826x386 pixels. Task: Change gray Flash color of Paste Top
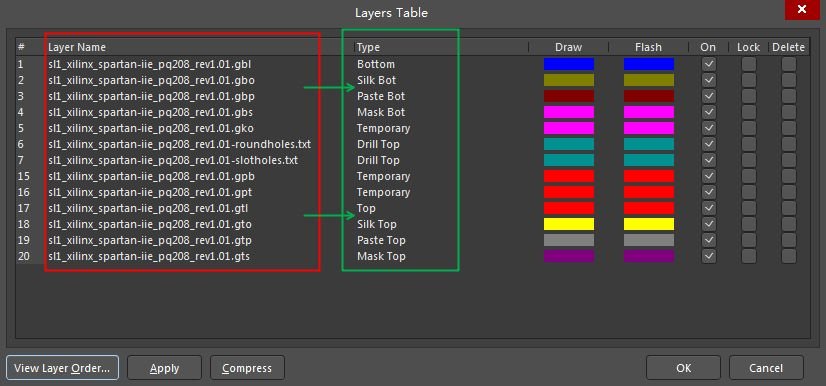[x=648, y=240]
